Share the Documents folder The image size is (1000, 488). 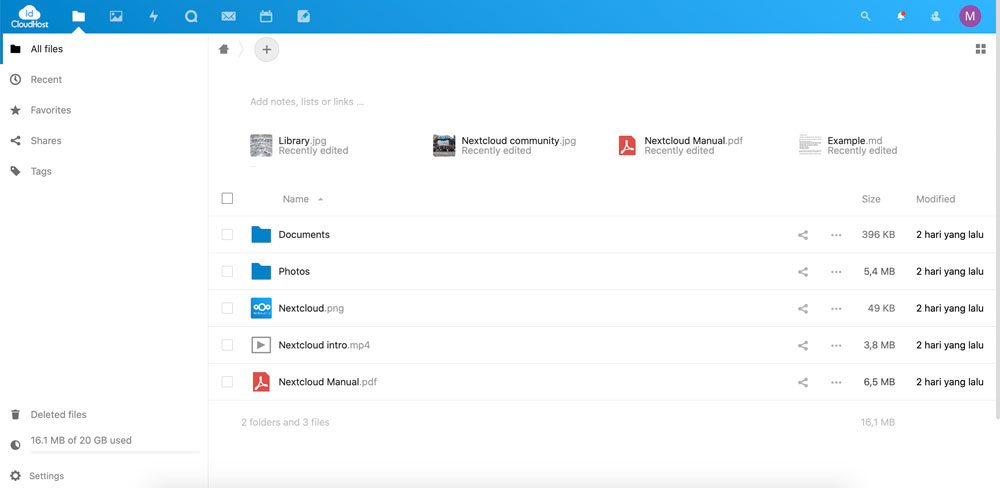click(x=803, y=235)
